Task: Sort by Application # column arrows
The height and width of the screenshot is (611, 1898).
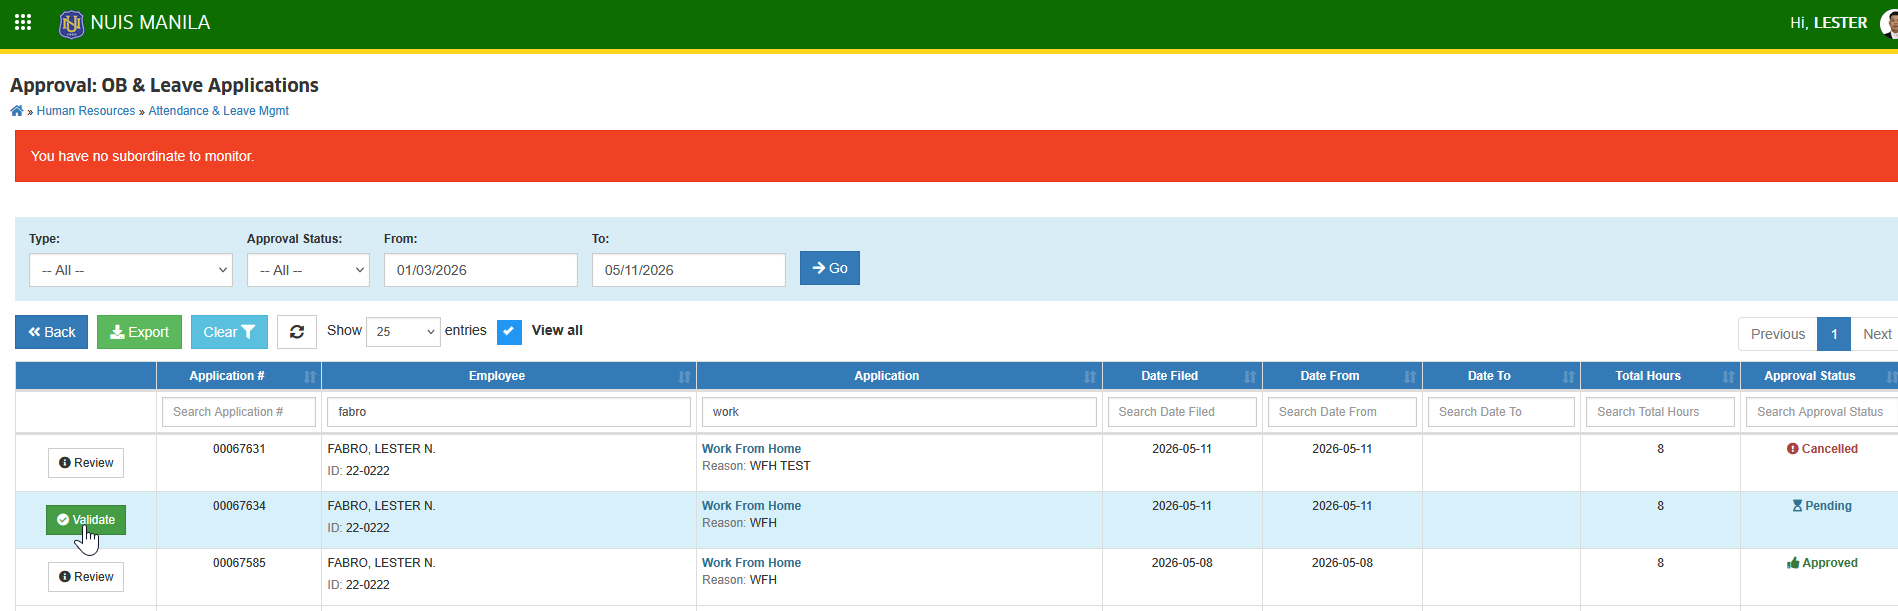Action: [310, 376]
